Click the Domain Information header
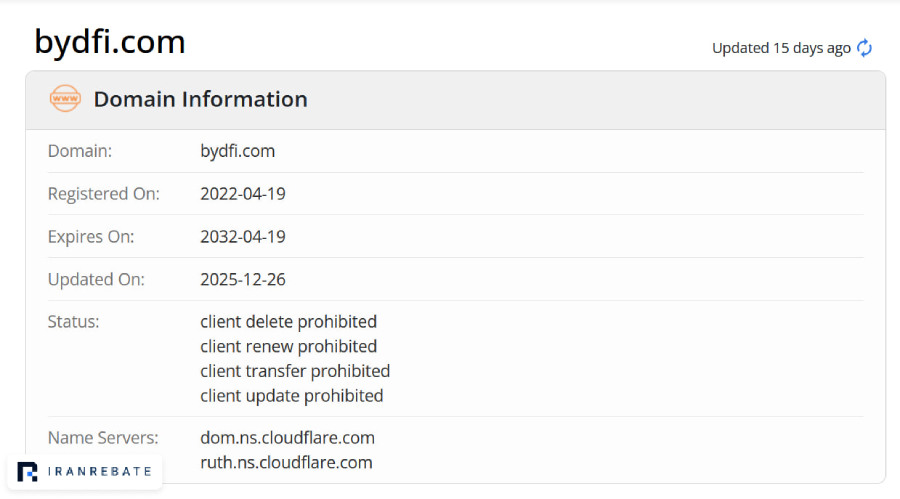The image size is (900, 499). coord(201,99)
